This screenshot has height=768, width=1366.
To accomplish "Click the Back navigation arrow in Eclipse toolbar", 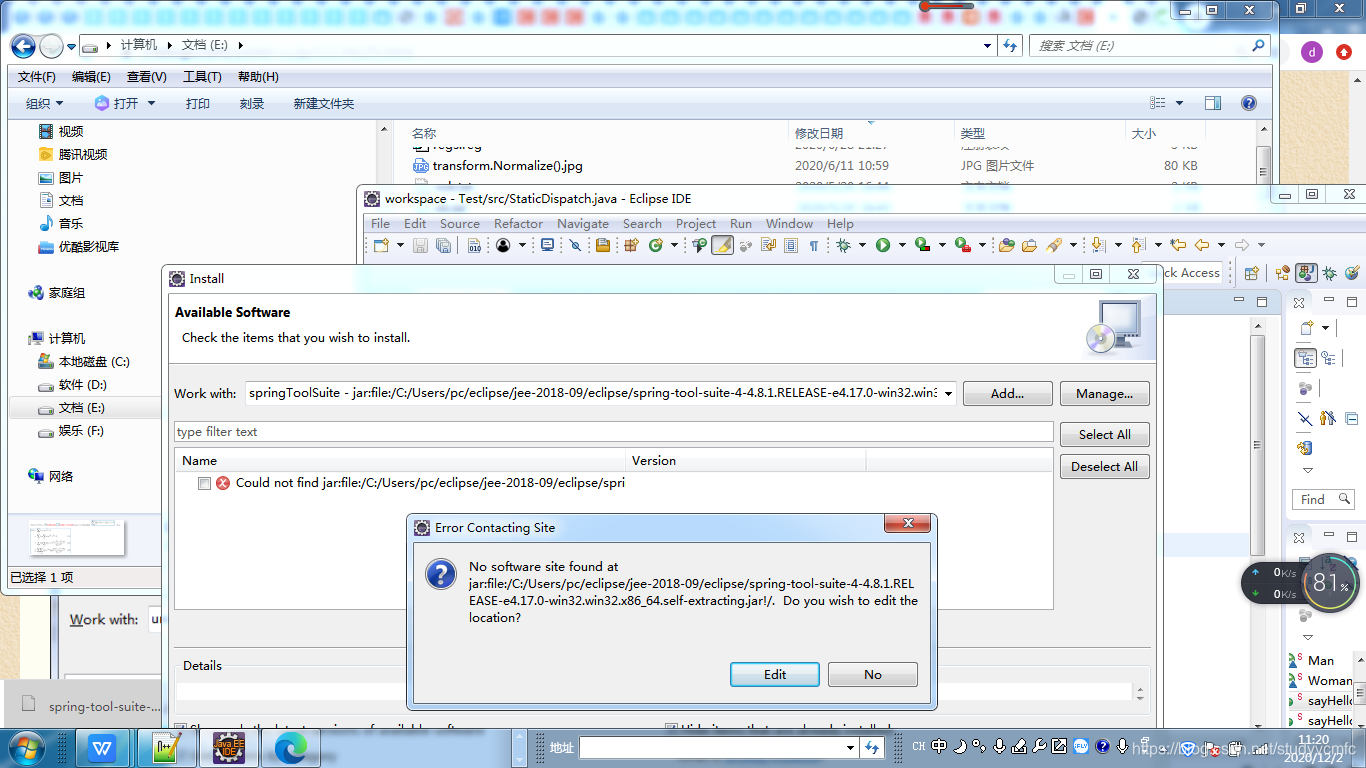I will (1202, 245).
